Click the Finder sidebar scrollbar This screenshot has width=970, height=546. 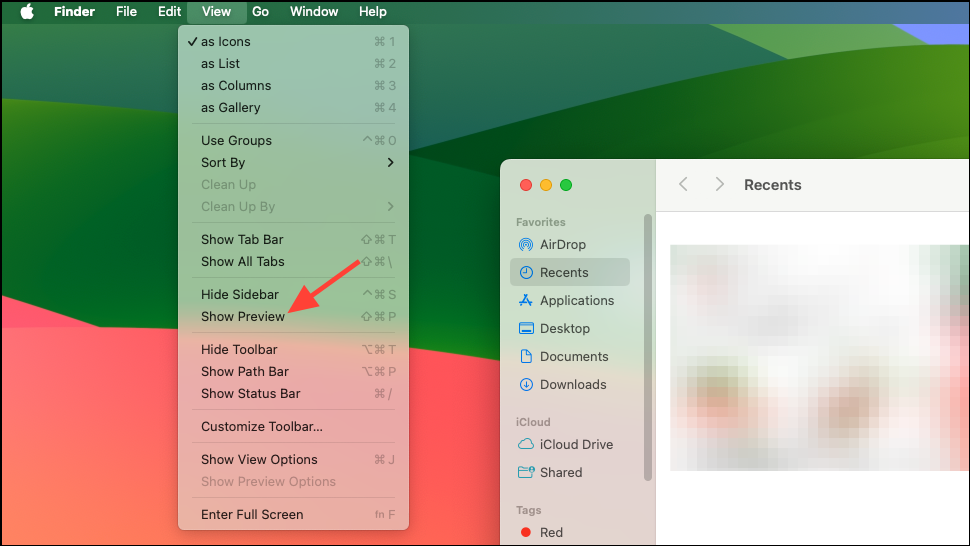pyautogui.click(x=648, y=347)
